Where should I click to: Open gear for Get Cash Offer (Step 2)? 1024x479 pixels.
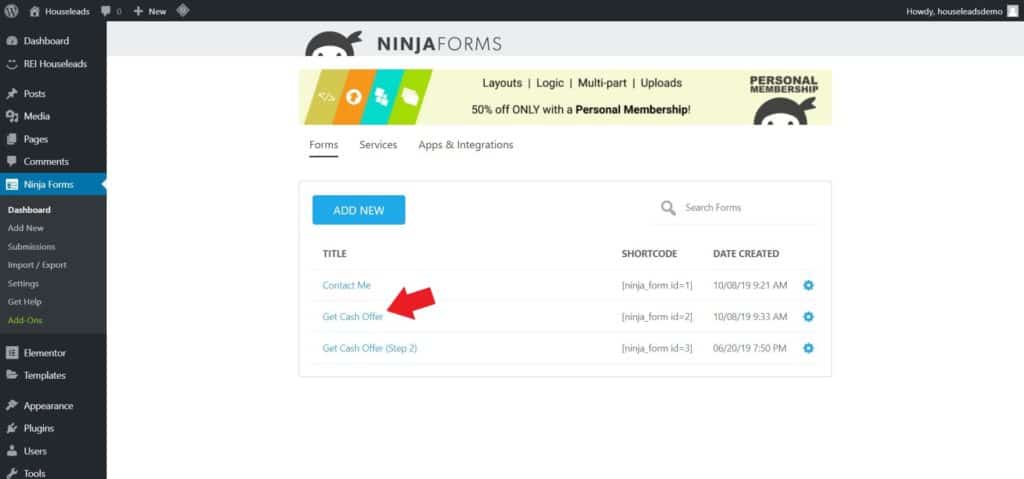click(x=808, y=348)
